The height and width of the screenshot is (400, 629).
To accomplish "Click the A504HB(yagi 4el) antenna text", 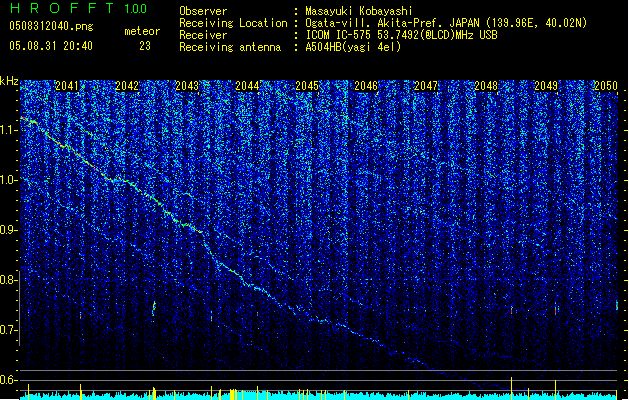I will pos(353,47).
